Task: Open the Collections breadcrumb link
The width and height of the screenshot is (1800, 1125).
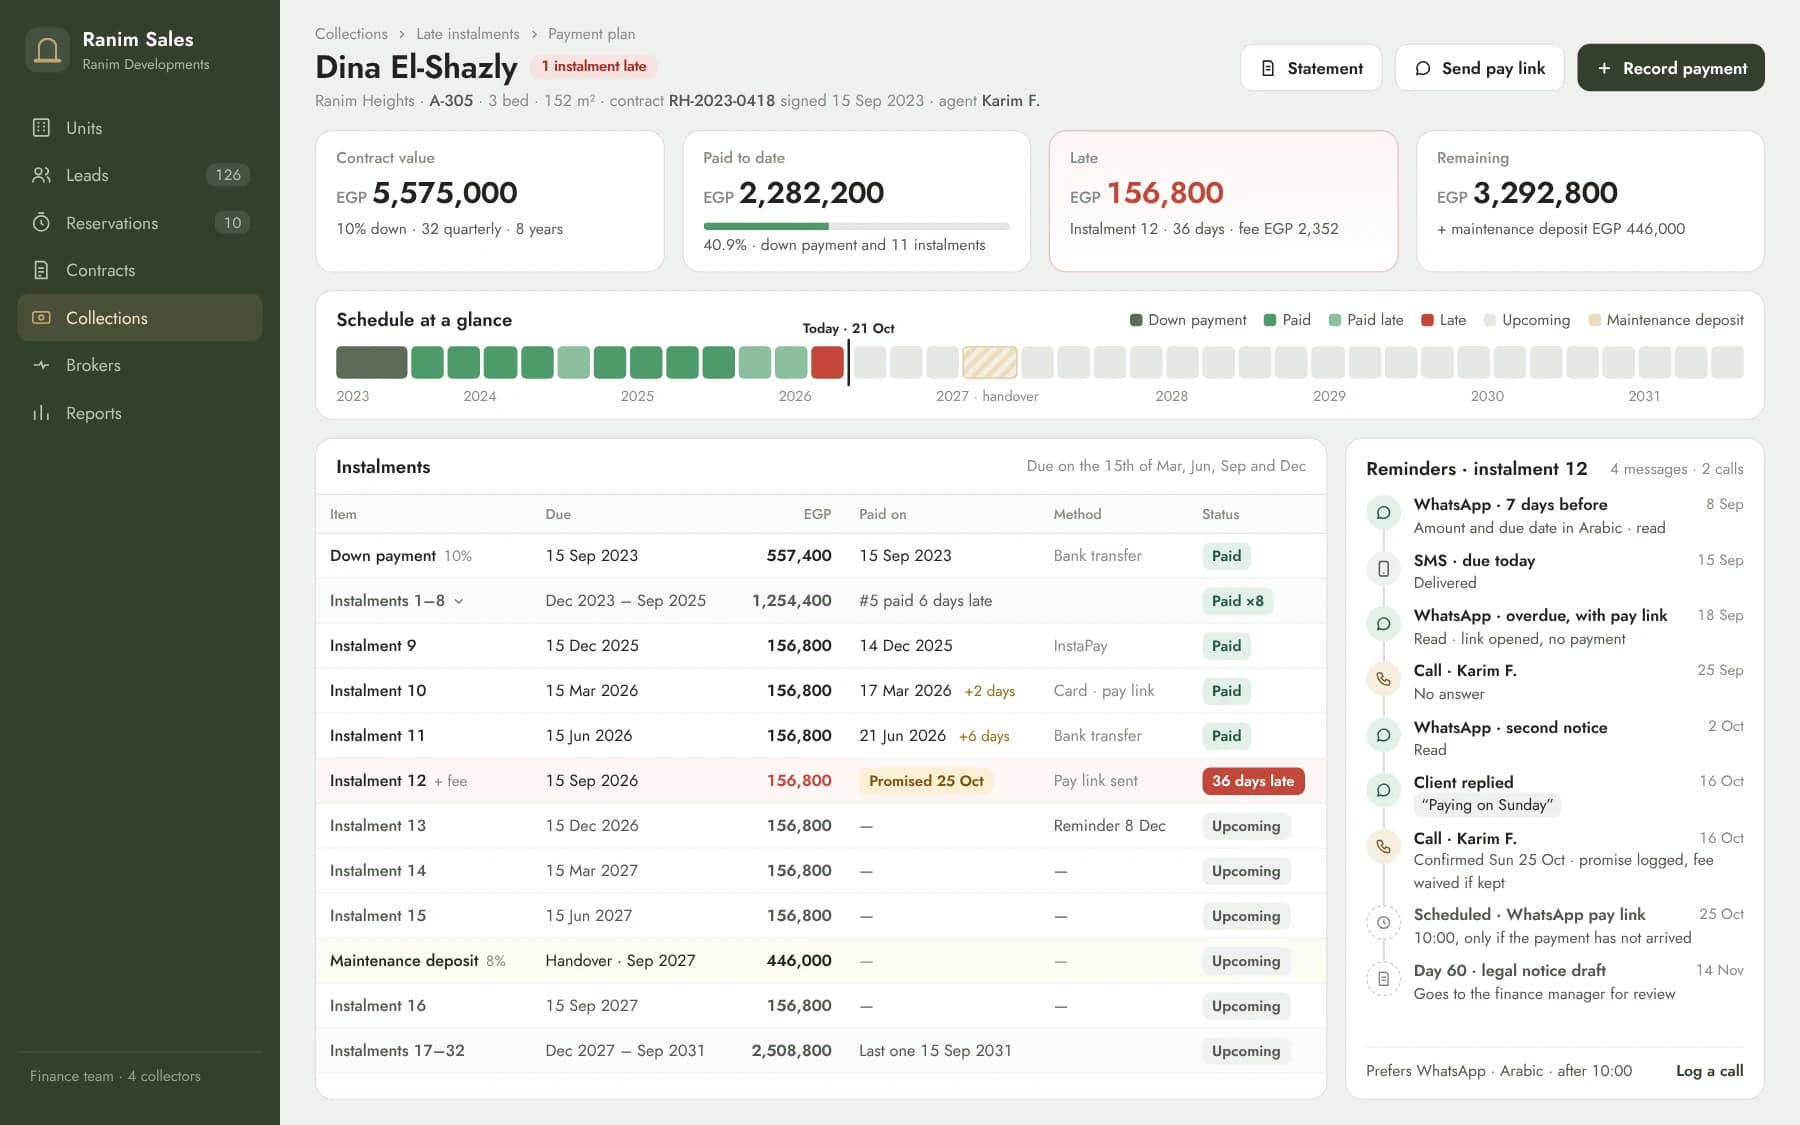Action: pos(351,34)
